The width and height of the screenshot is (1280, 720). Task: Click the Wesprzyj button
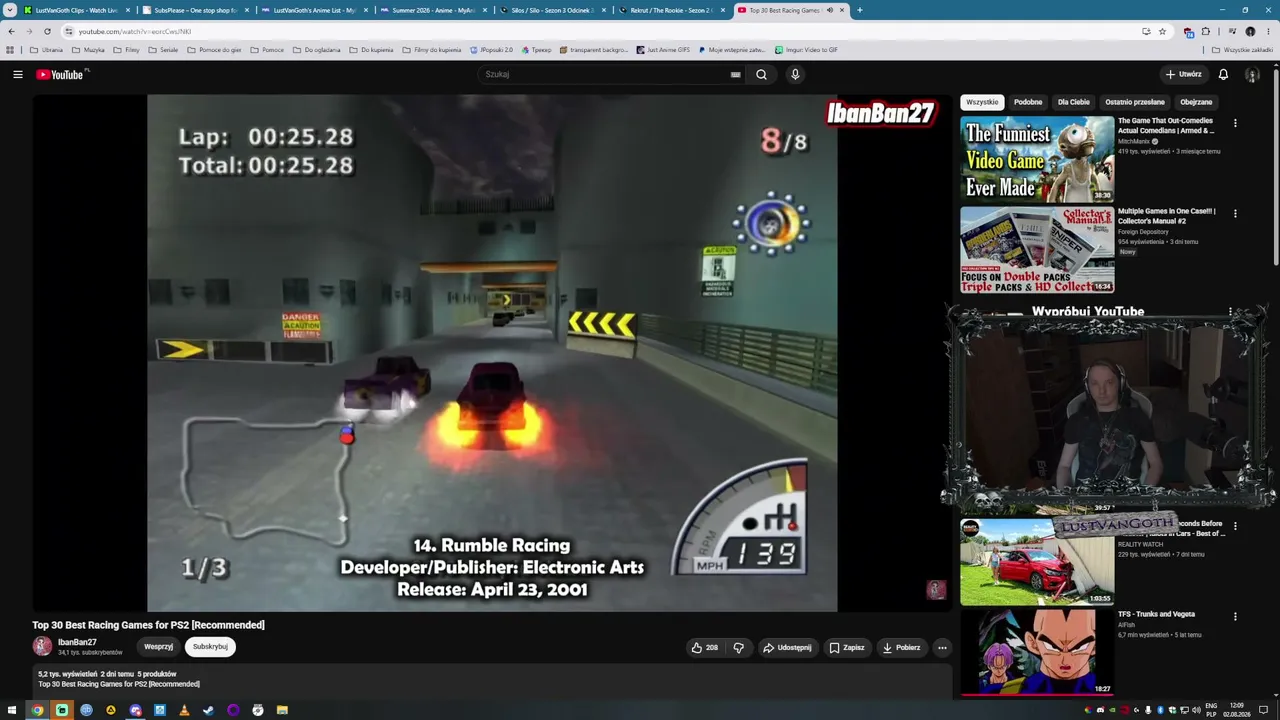(158, 647)
